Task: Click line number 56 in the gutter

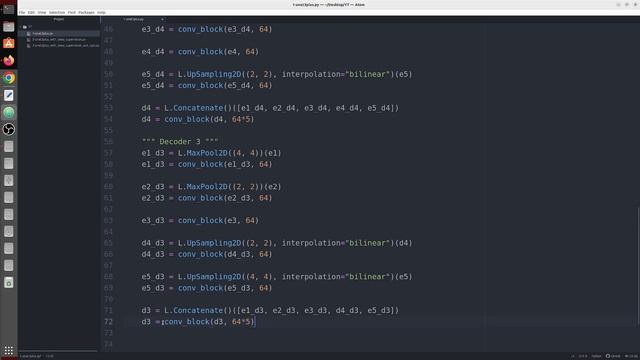Action: pos(108,142)
